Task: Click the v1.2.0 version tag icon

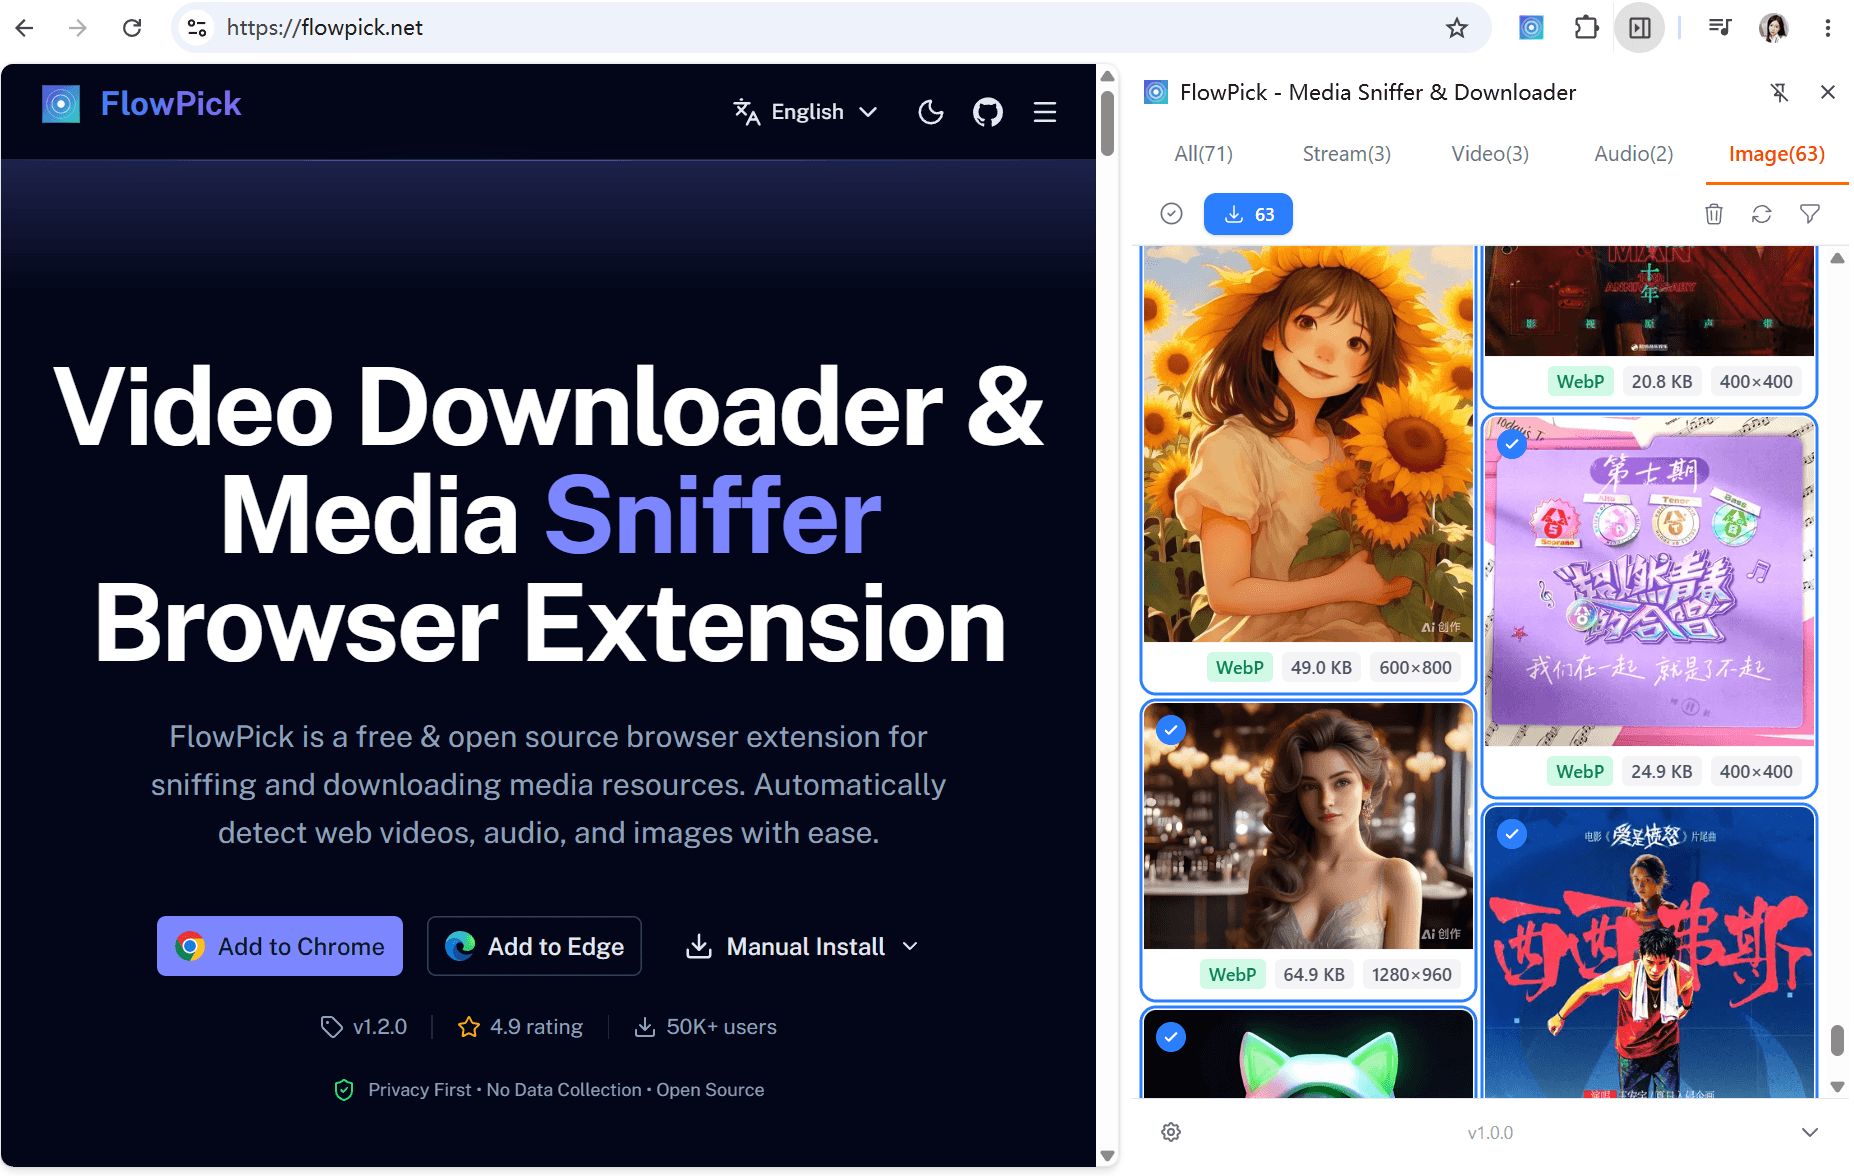Action: pos(331,1027)
